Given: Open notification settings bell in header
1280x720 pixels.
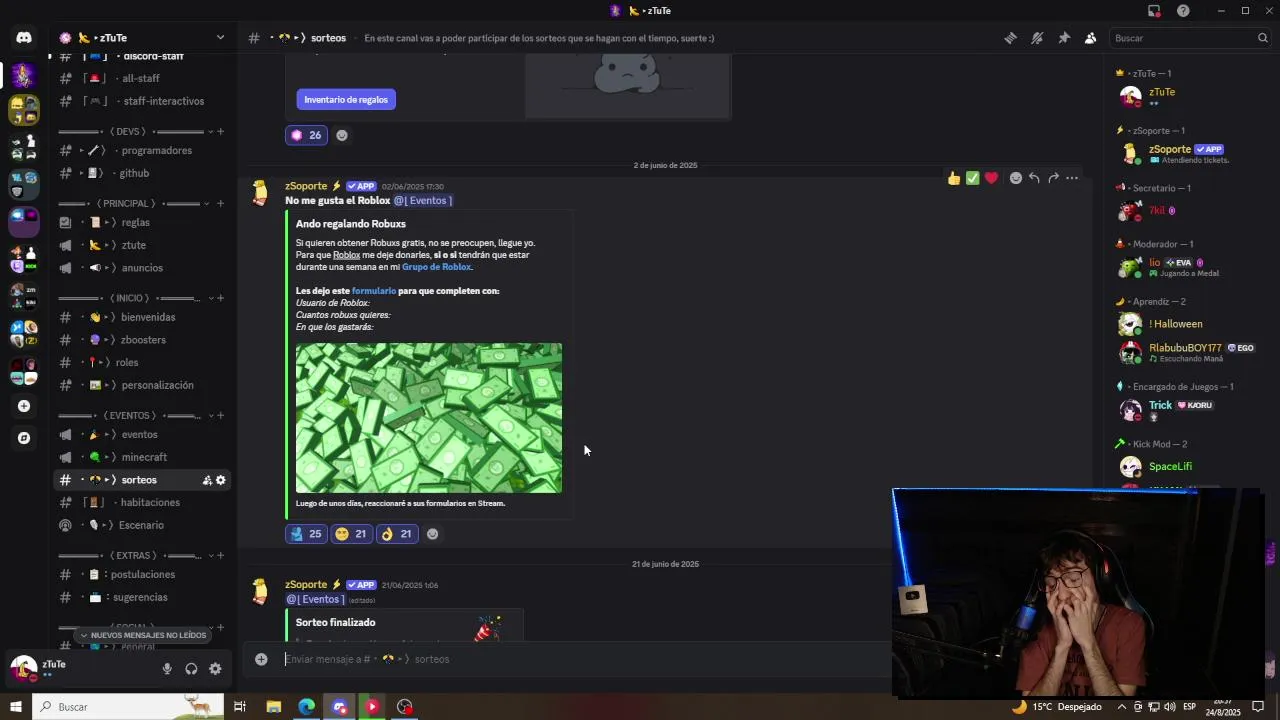Looking at the screenshot, I should coord(1037,38).
